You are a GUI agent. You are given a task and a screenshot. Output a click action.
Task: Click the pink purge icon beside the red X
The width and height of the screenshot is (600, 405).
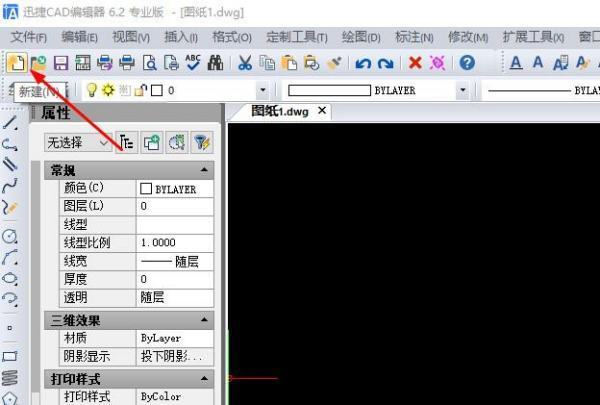point(437,63)
